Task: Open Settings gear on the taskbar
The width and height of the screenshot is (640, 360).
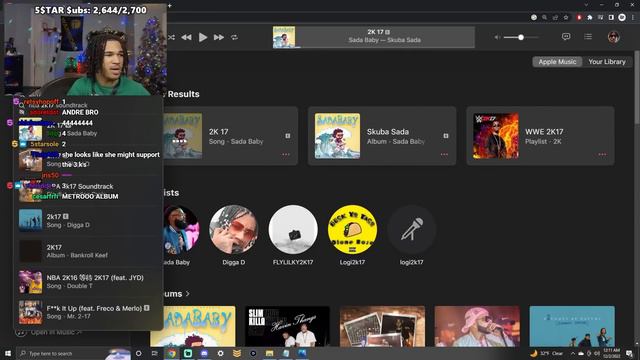Action: pyautogui.click(x=220, y=353)
